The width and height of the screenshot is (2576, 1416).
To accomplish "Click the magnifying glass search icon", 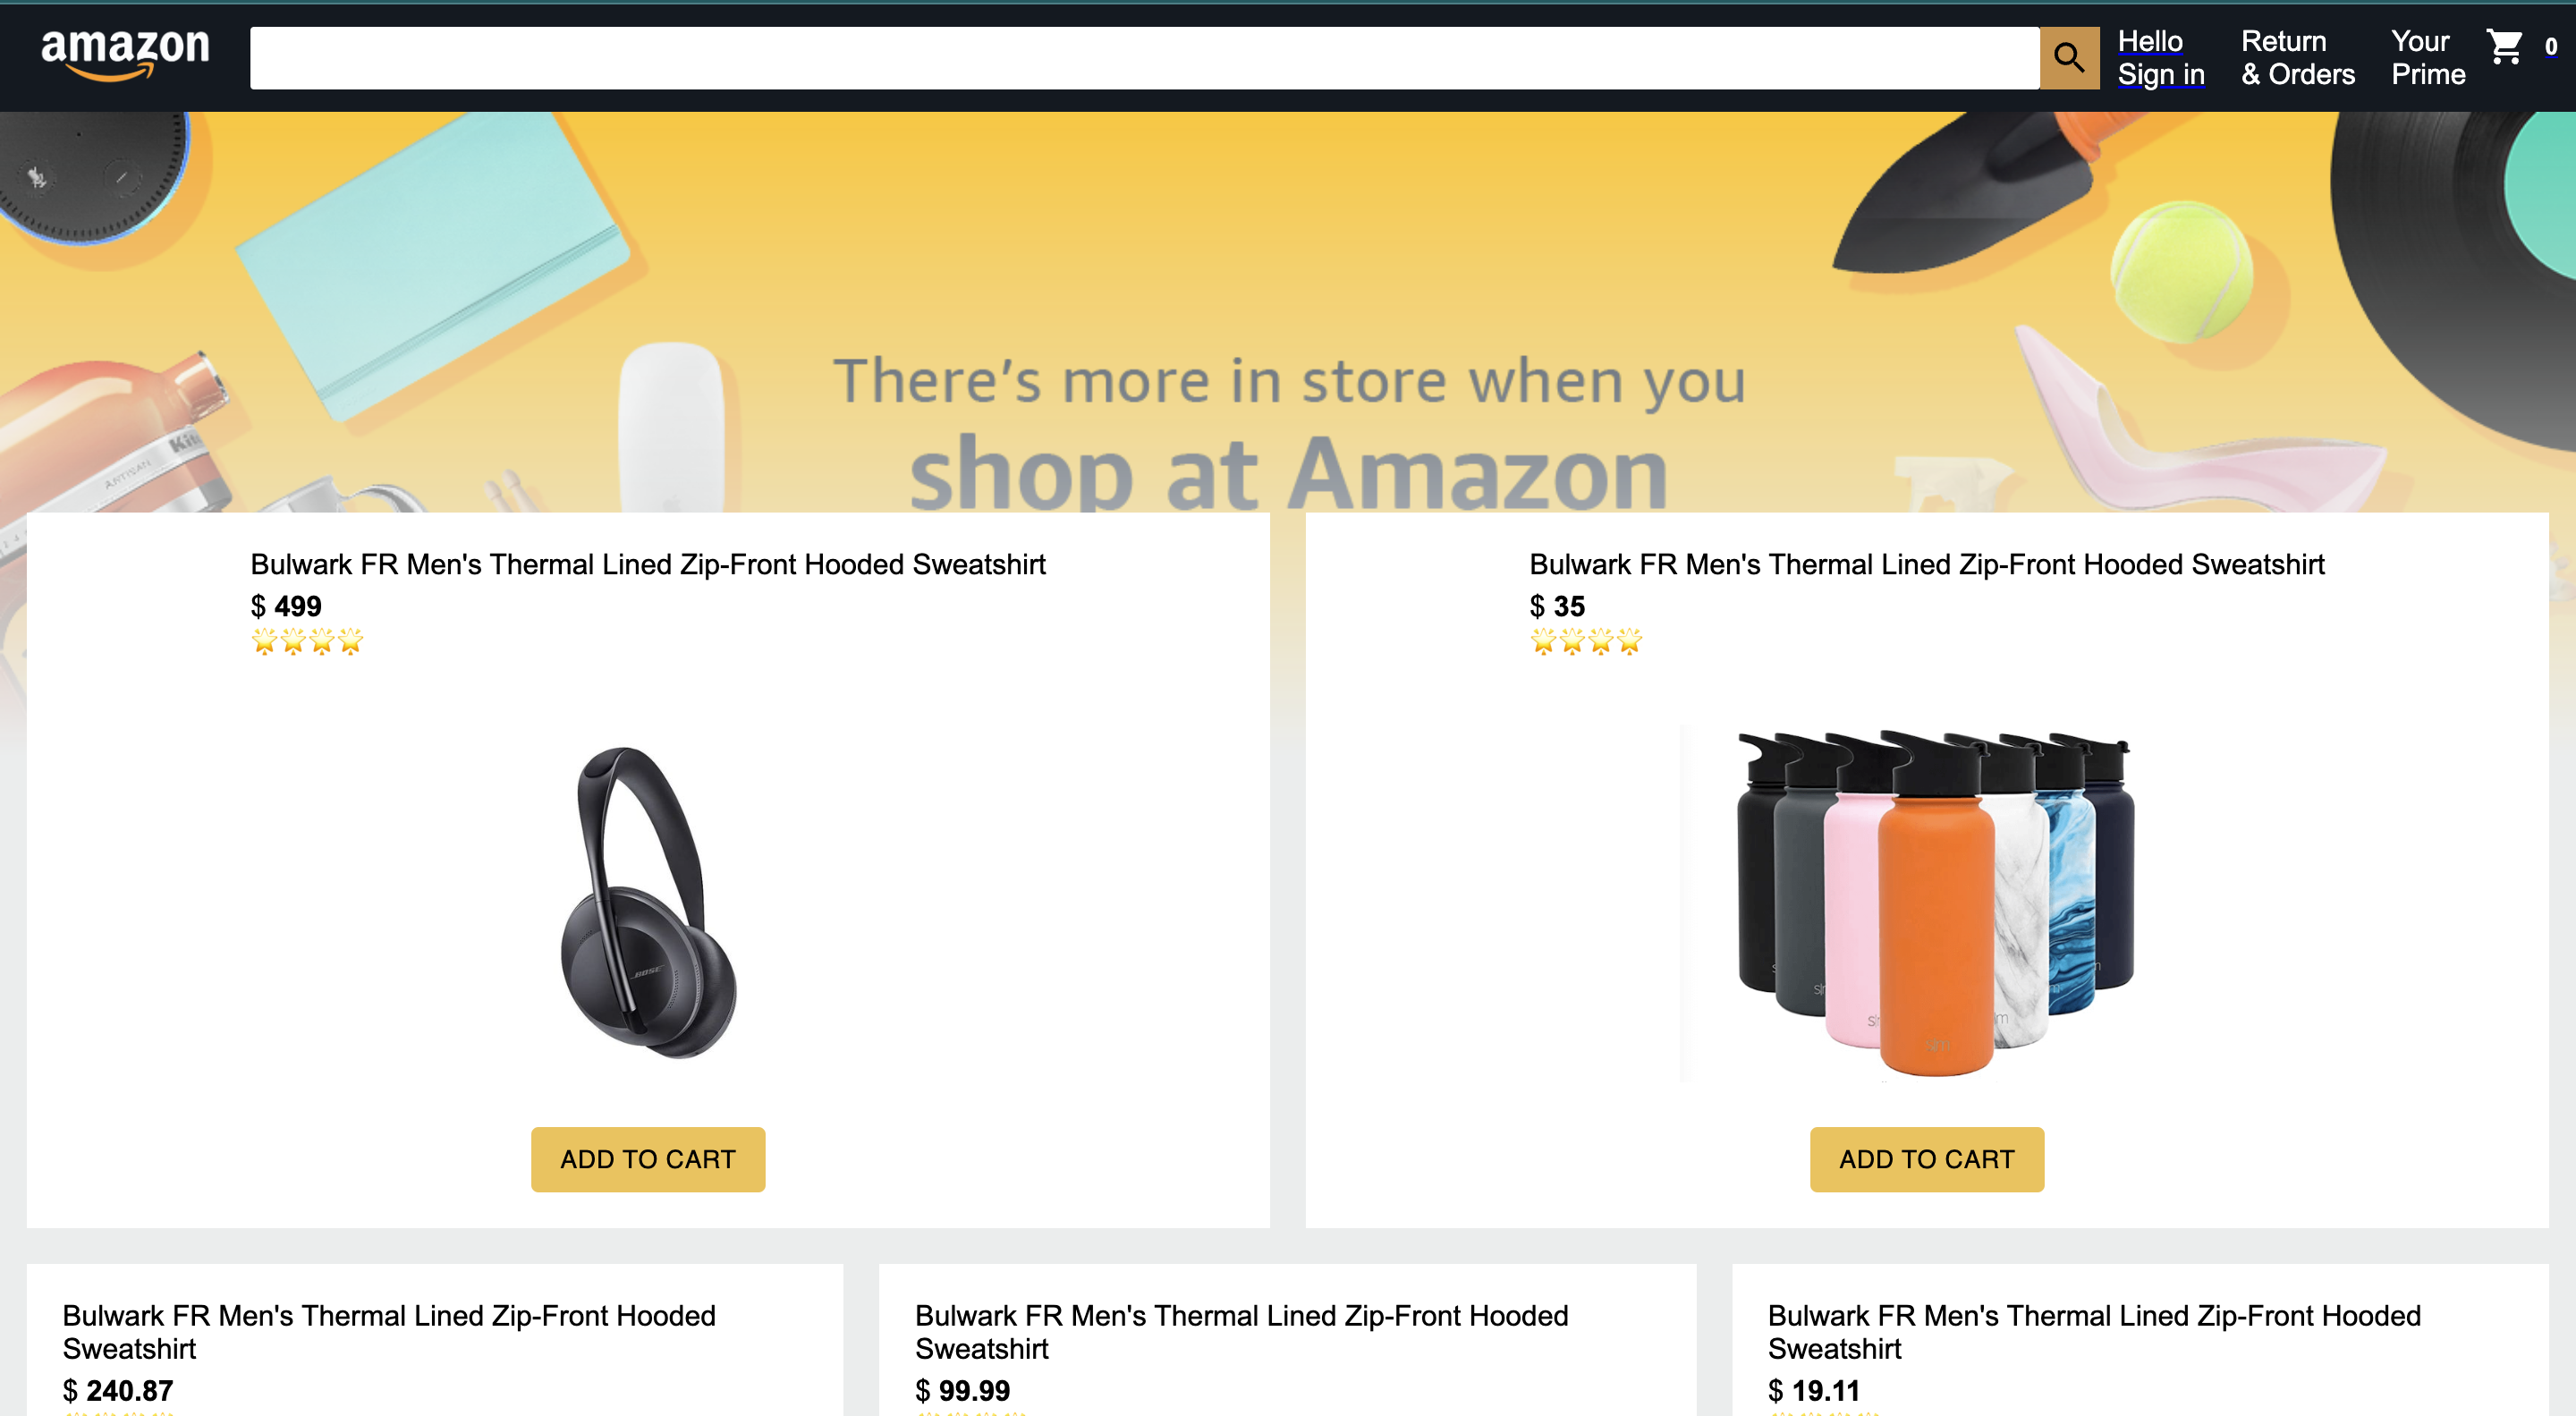I will [2069, 58].
